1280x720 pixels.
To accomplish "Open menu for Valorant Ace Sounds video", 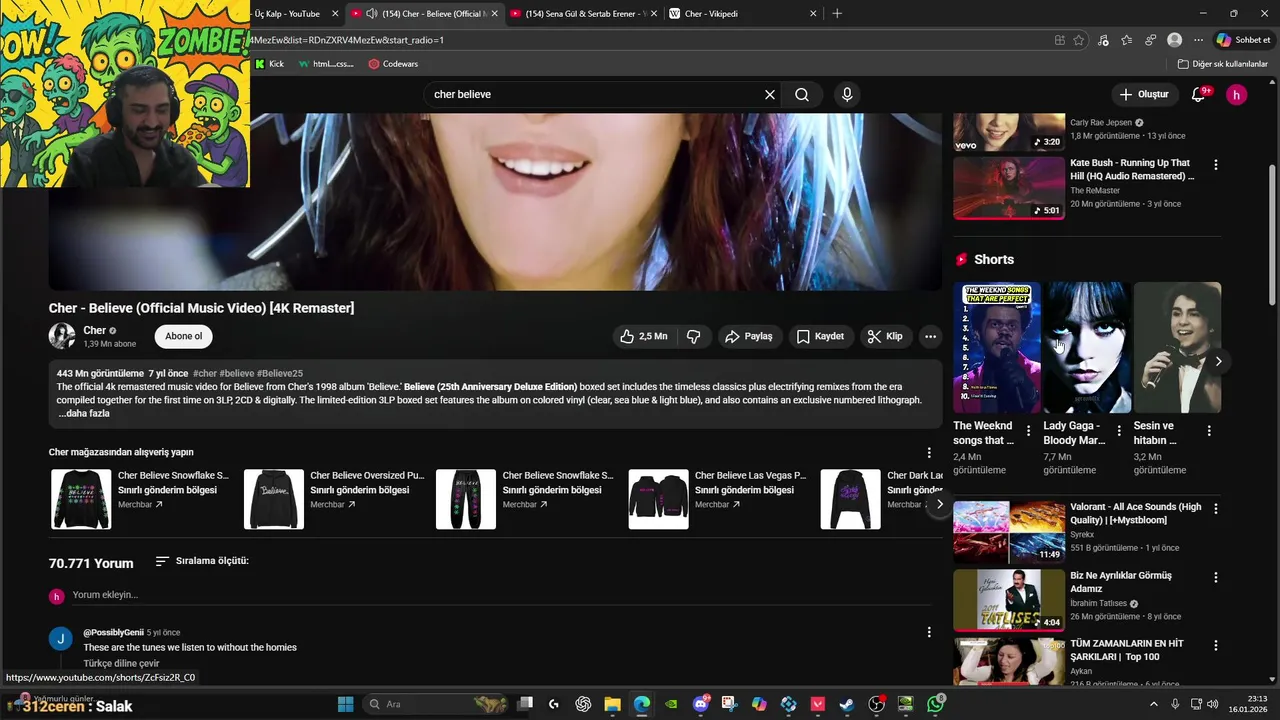I will click(1216, 508).
